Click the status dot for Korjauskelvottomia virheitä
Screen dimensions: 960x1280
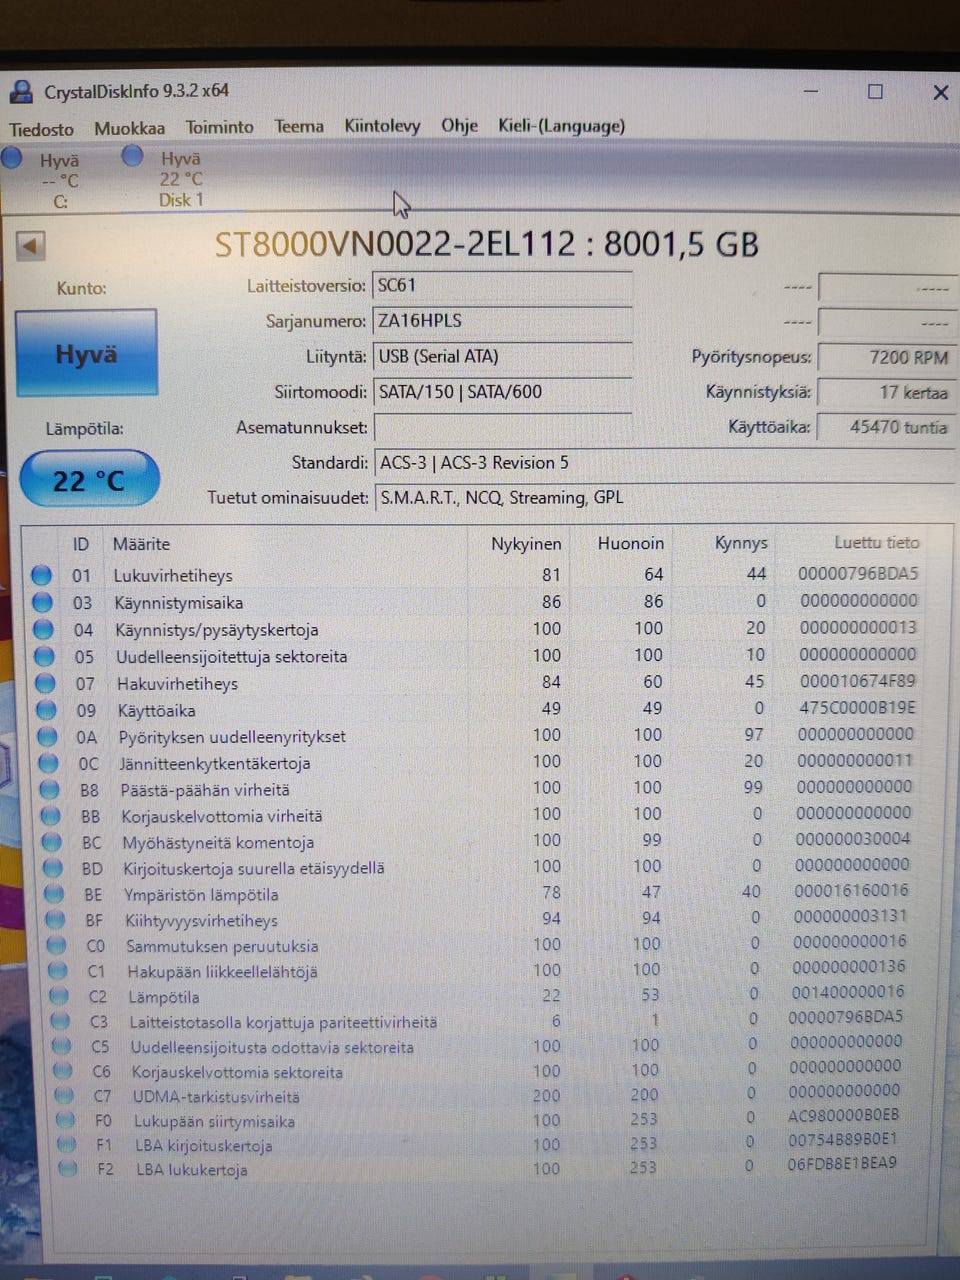click(x=50, y=816)
